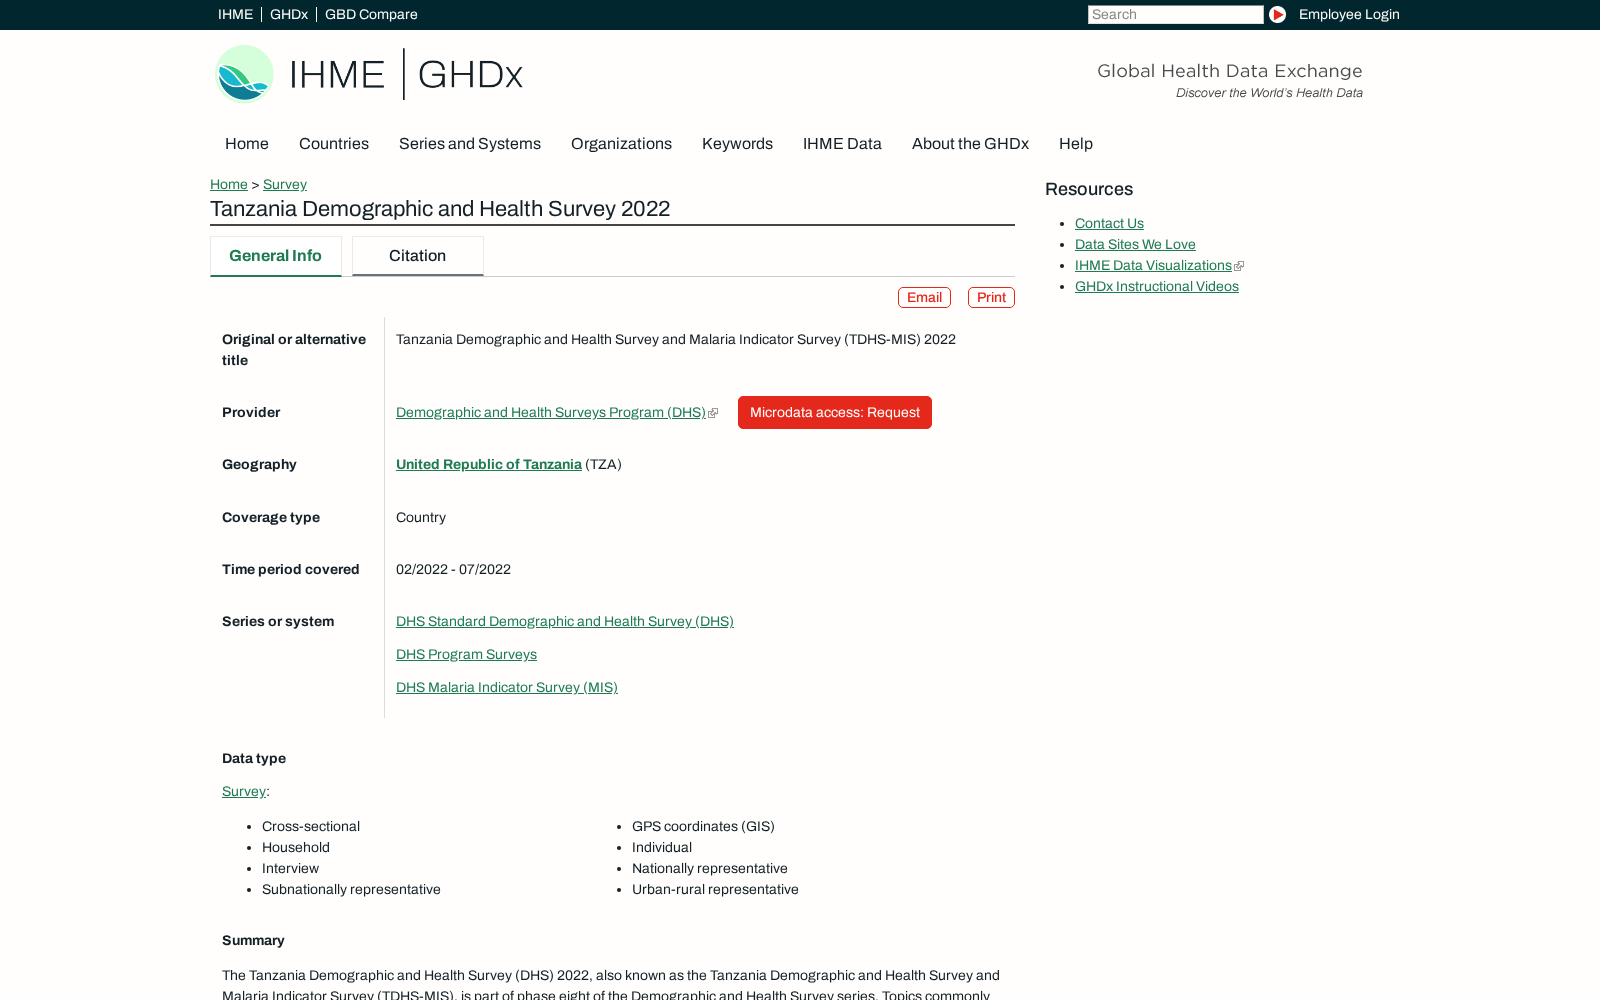Click the red search submit arrow icon
This screenshot has width=1600, height=1000.
pos(1277,14)
